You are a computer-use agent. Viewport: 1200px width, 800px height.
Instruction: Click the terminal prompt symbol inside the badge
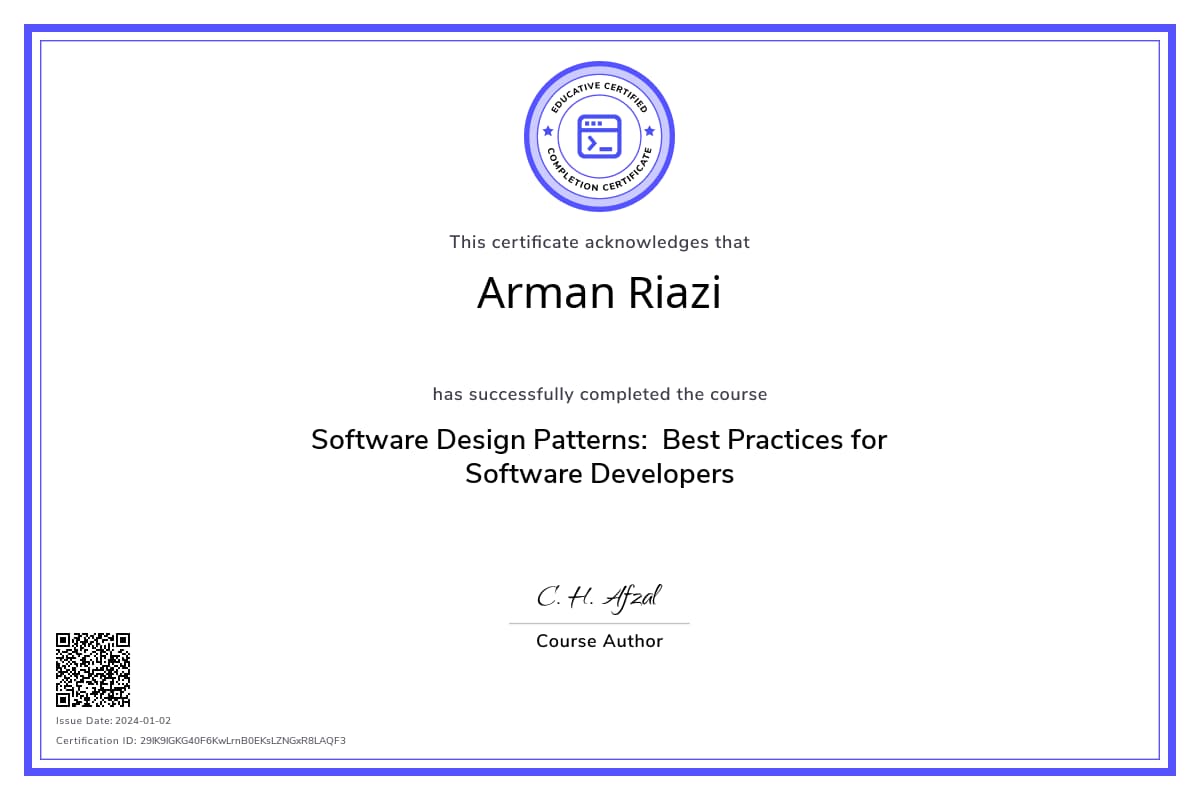point(593,144)
